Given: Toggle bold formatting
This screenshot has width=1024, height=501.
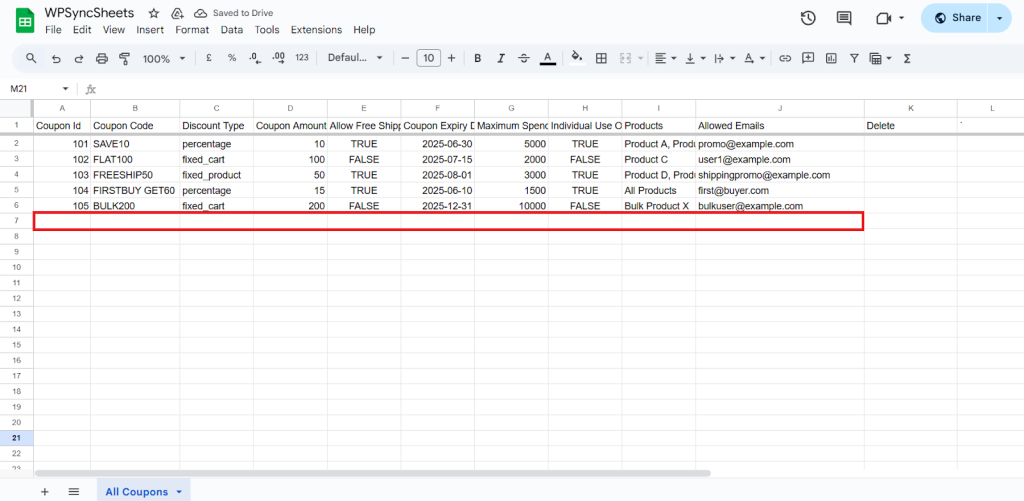Looking at the screenshot, I should (477, 58).
